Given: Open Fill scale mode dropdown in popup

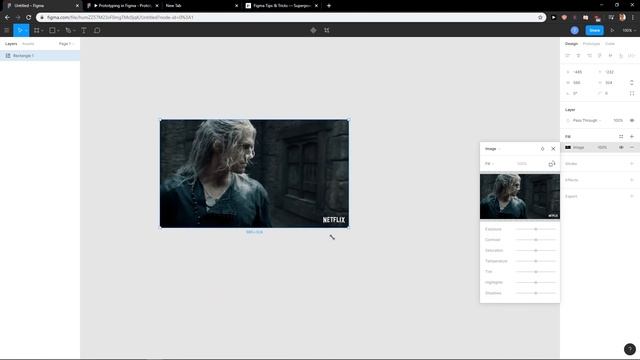Looking at the screenshot, I should (489, 164).
